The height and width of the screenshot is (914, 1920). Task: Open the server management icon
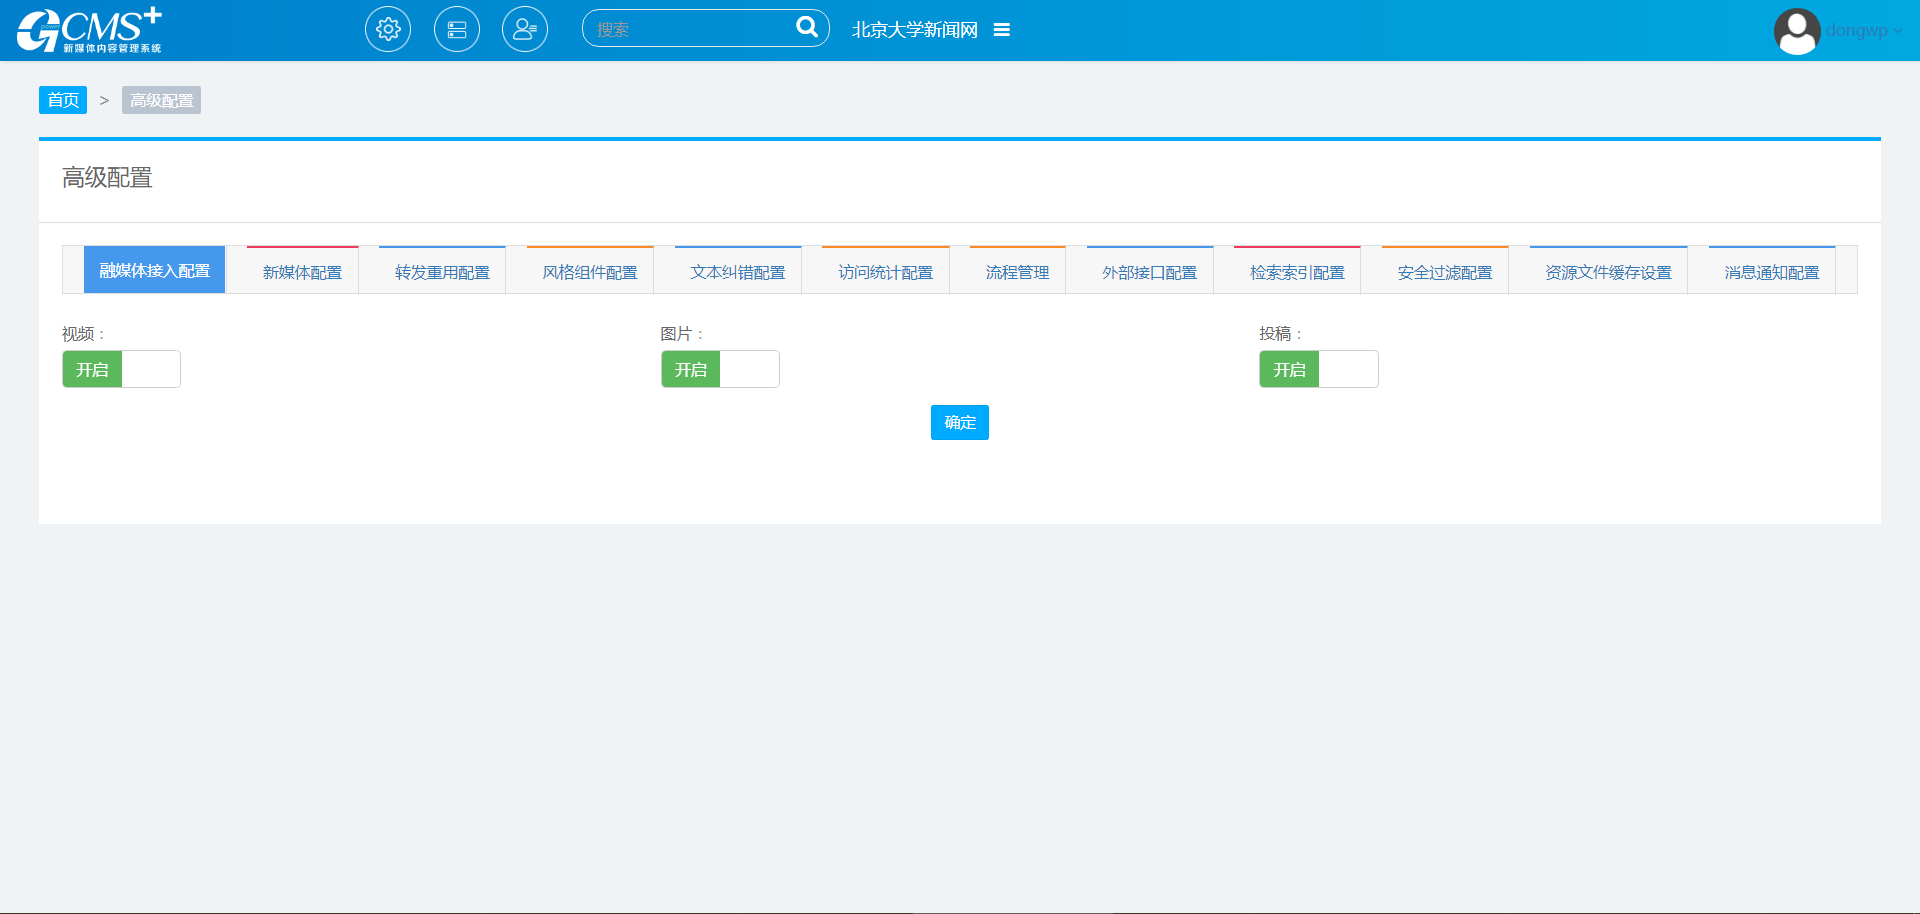457,30
